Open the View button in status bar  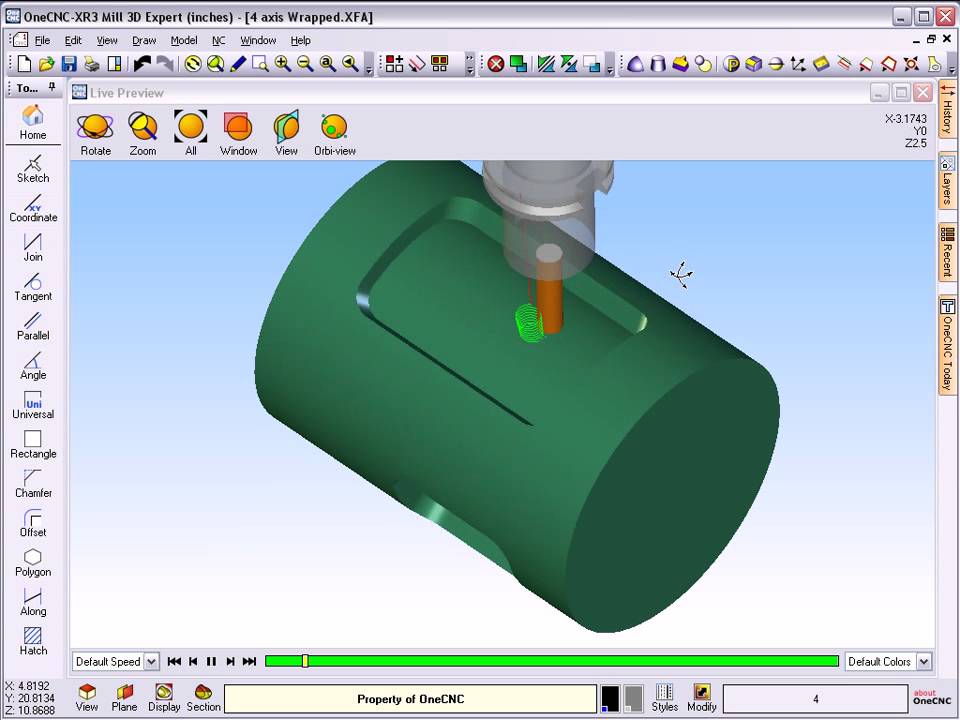click(x=87, y=699)
